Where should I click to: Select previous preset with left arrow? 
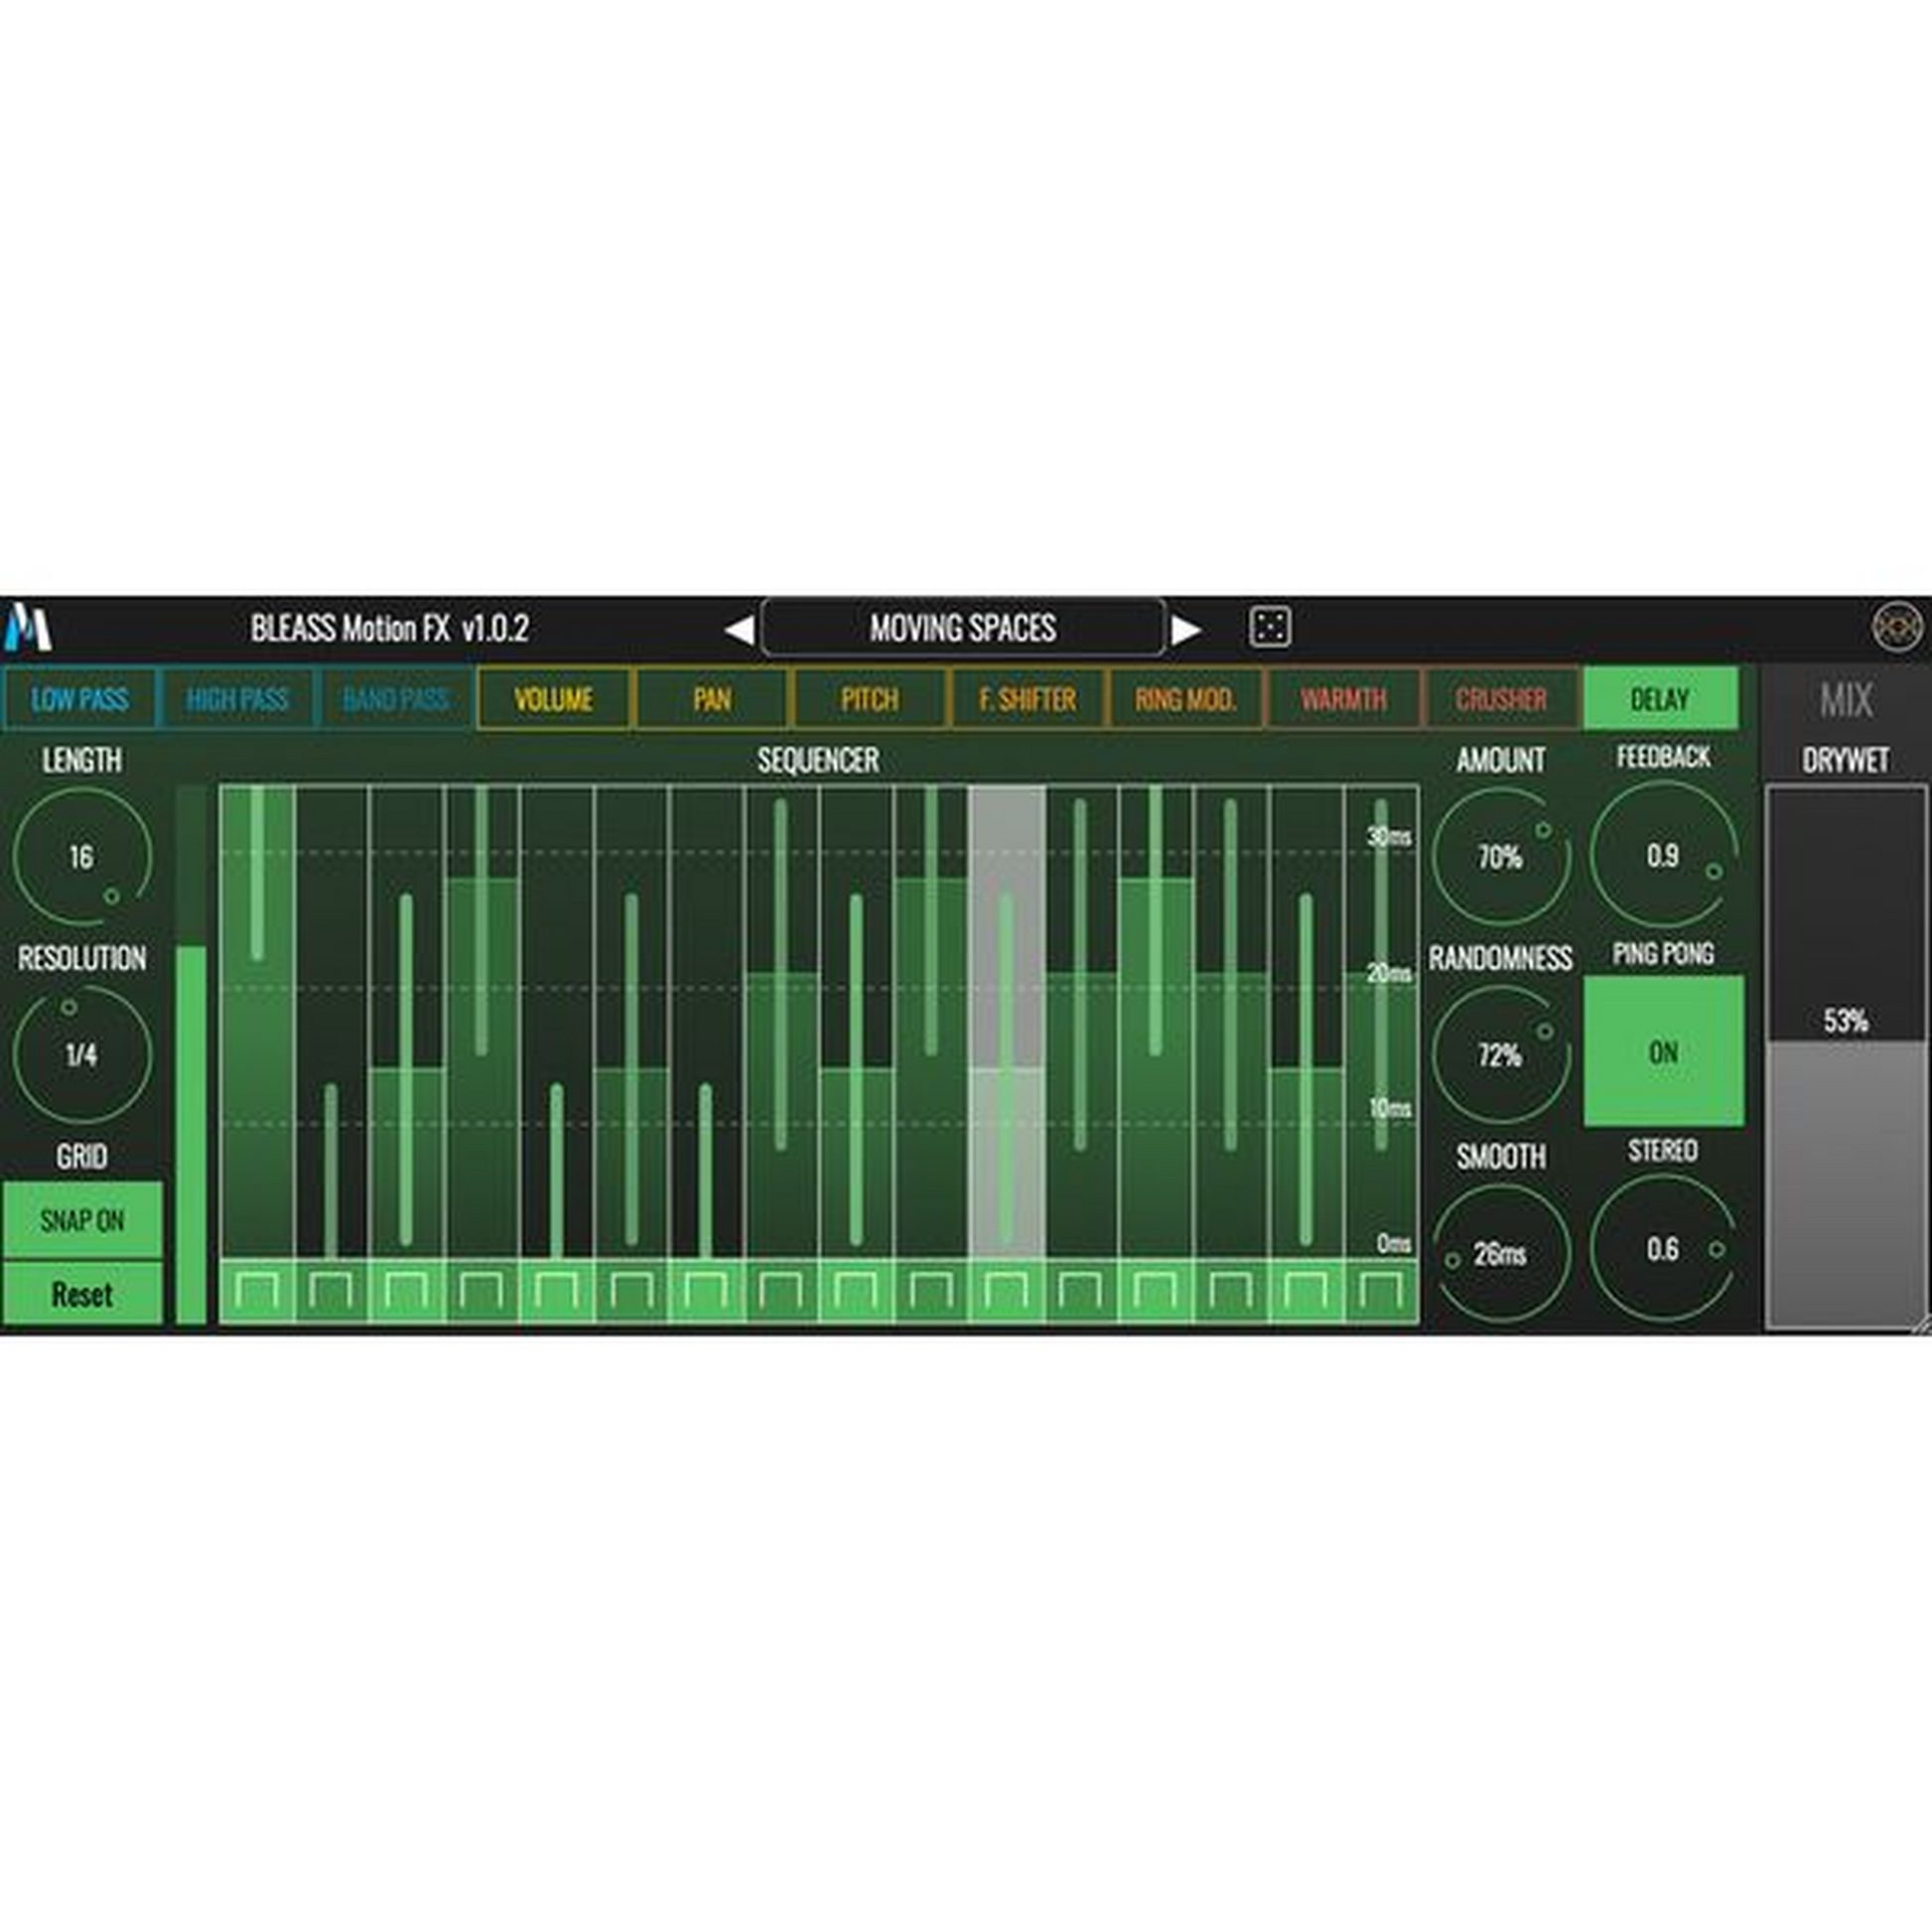739,630
